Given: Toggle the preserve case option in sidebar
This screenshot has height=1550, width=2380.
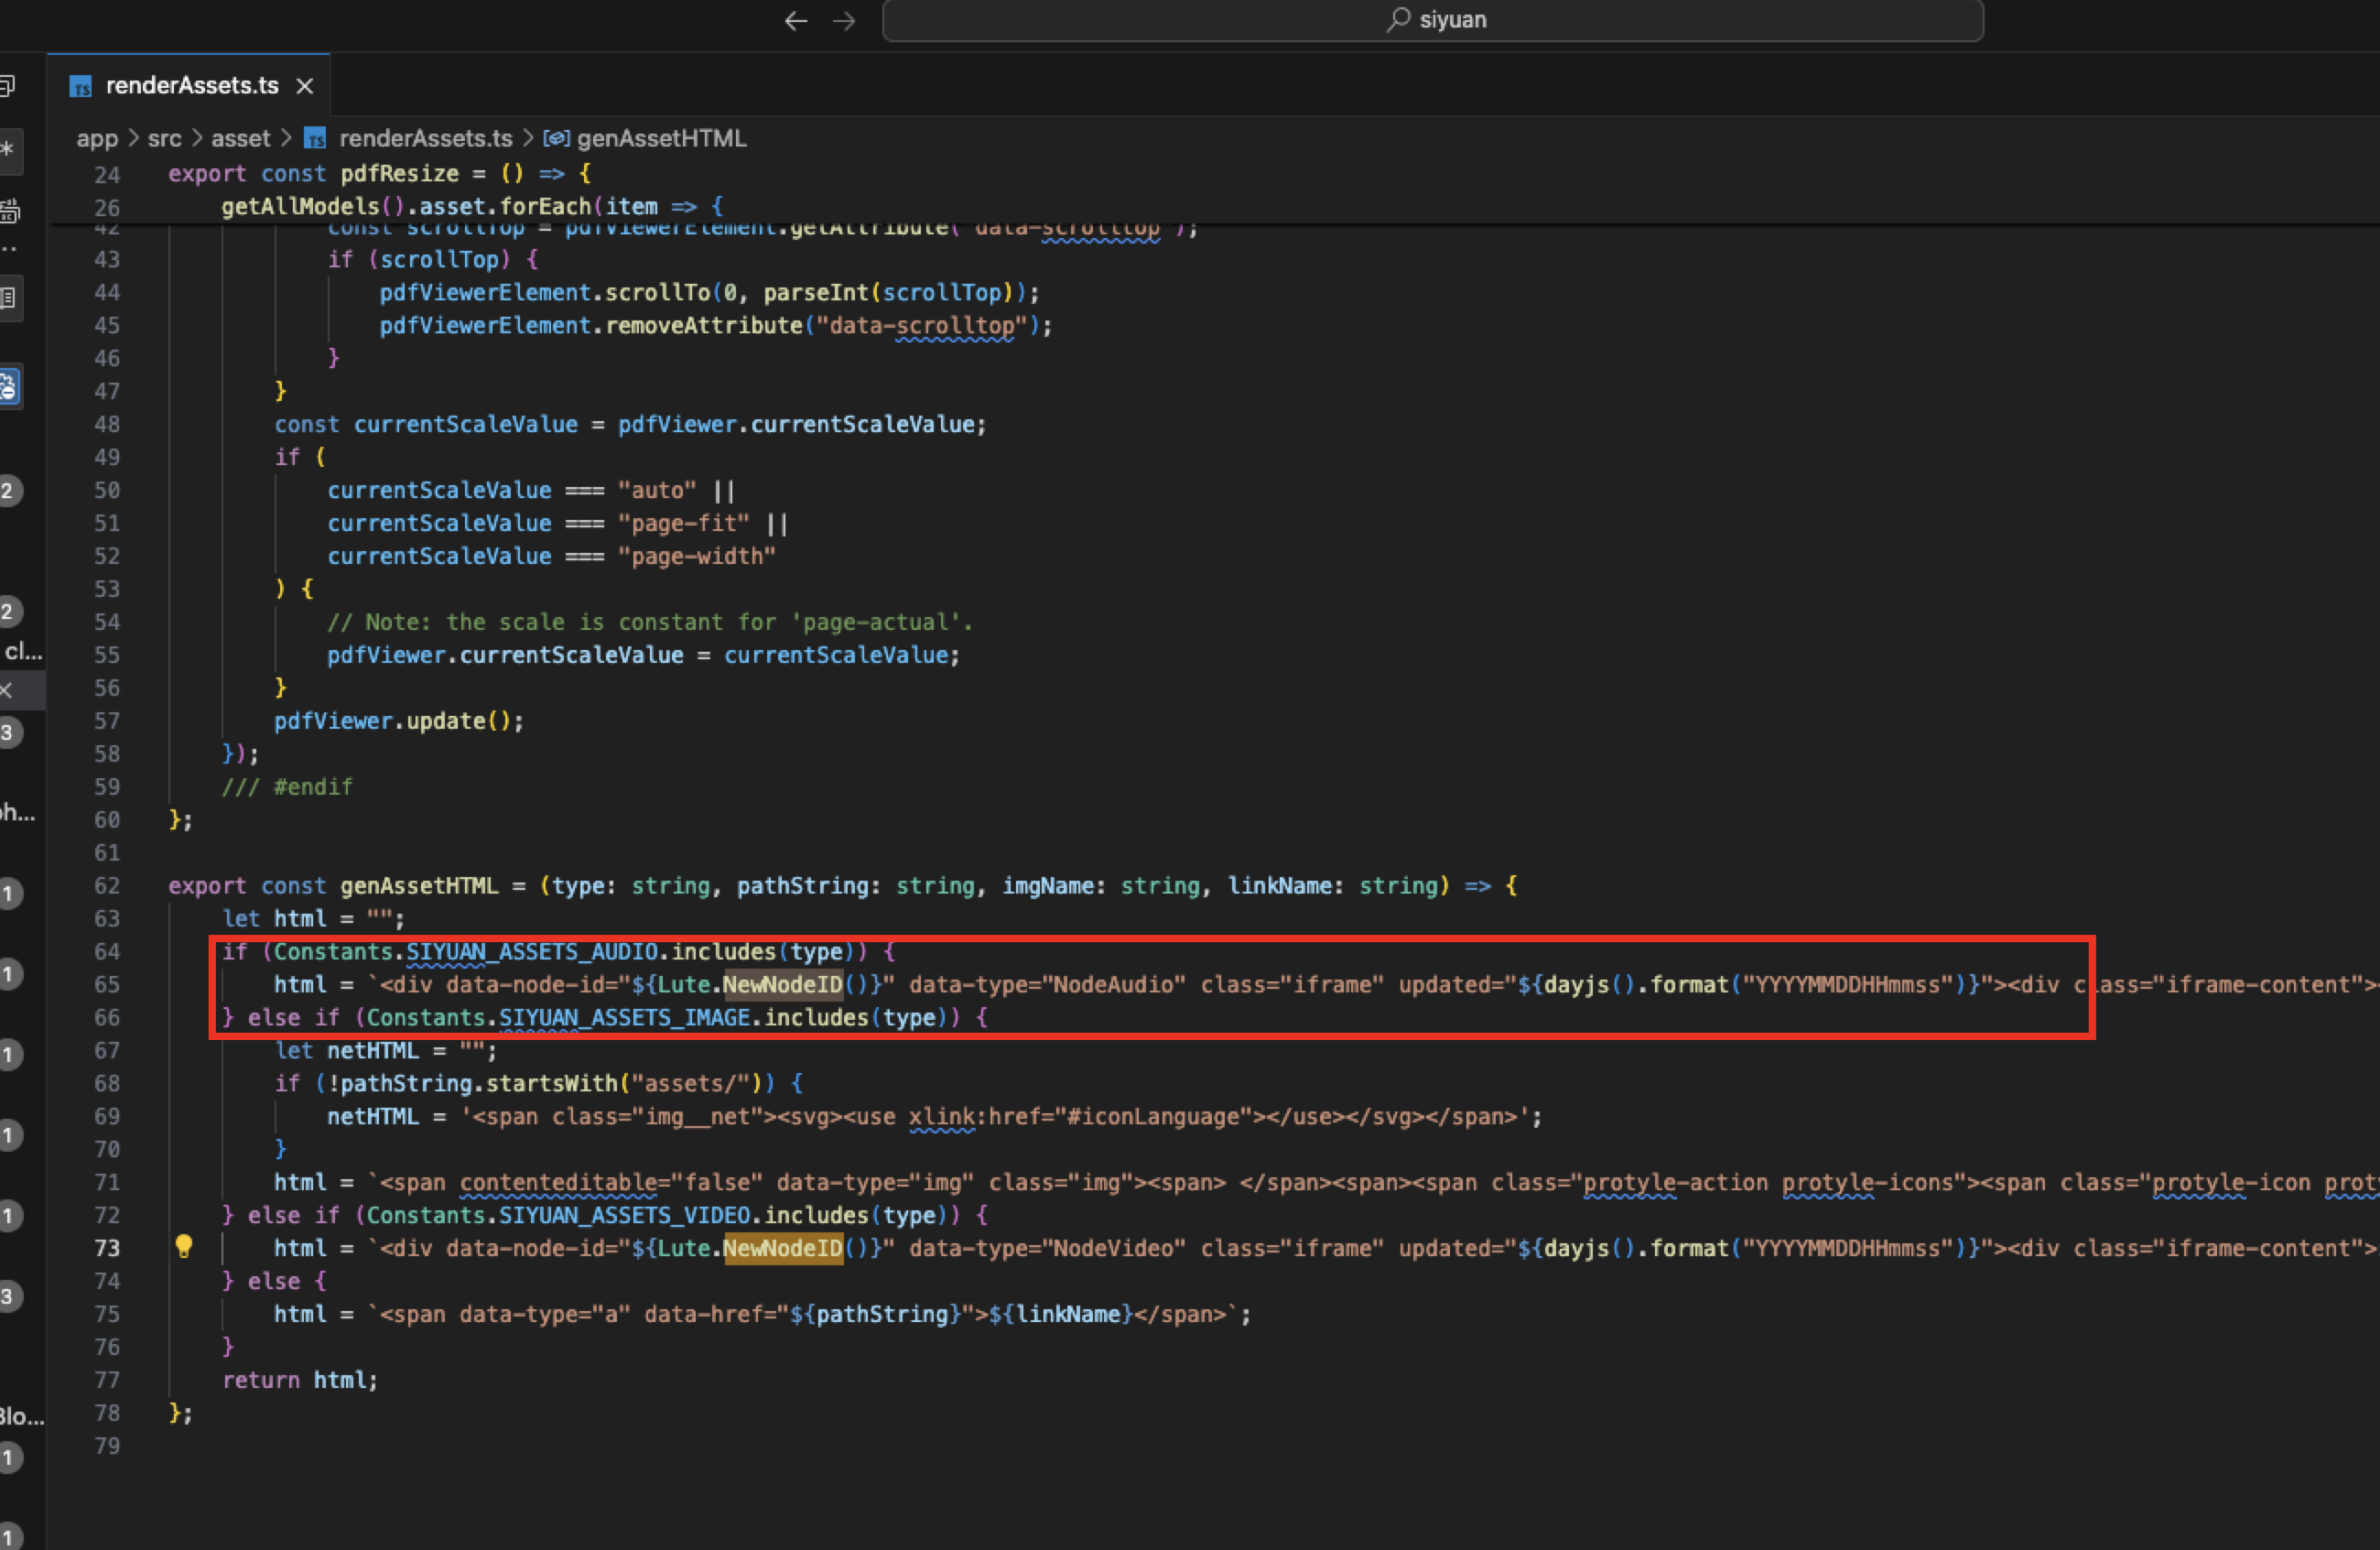Looking at the screenshot, I should pos(10,211).
